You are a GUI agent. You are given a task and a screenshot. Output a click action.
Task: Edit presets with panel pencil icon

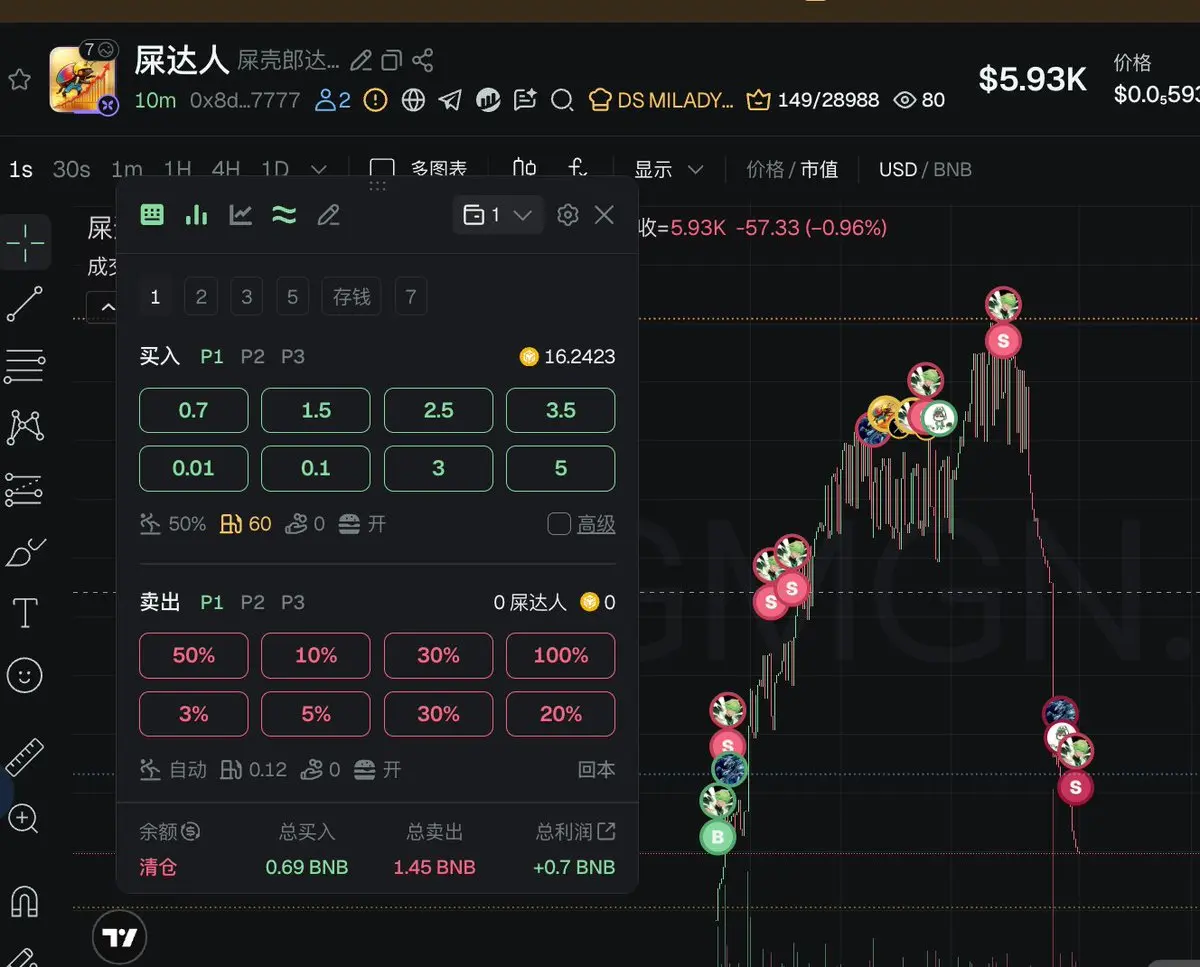(328, 215)
